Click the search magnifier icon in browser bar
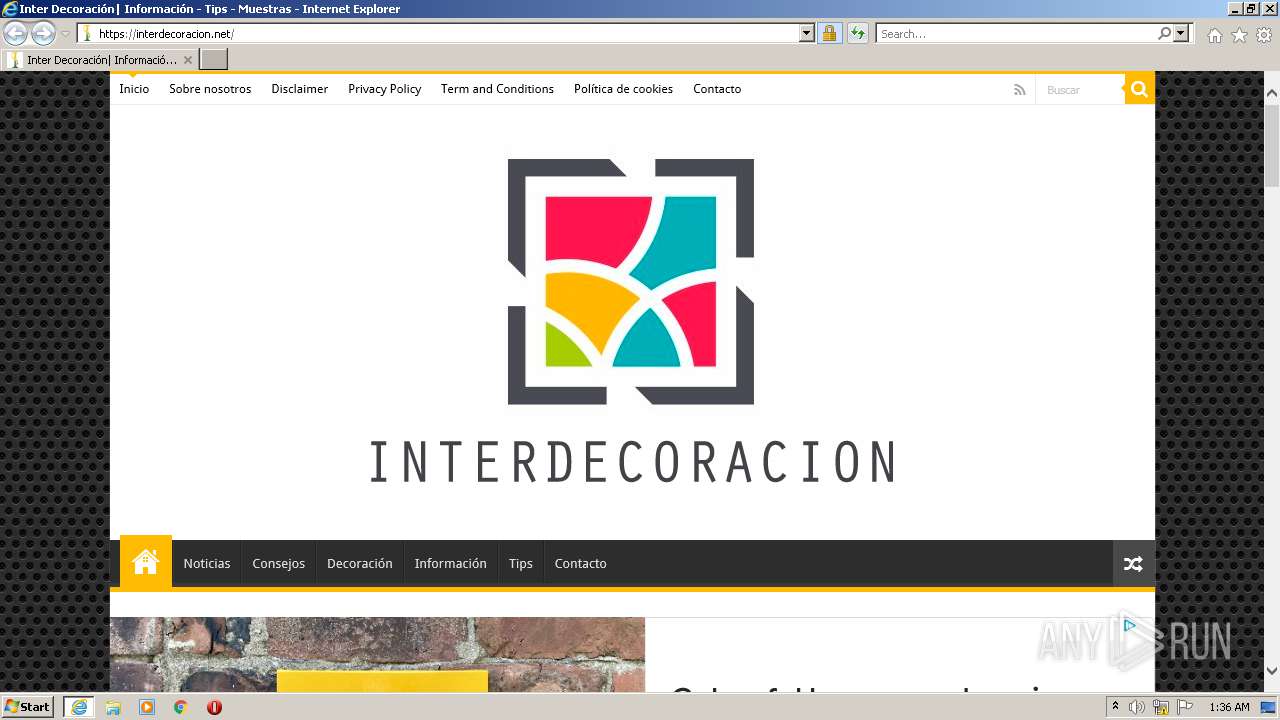 tap(1164, 33)
